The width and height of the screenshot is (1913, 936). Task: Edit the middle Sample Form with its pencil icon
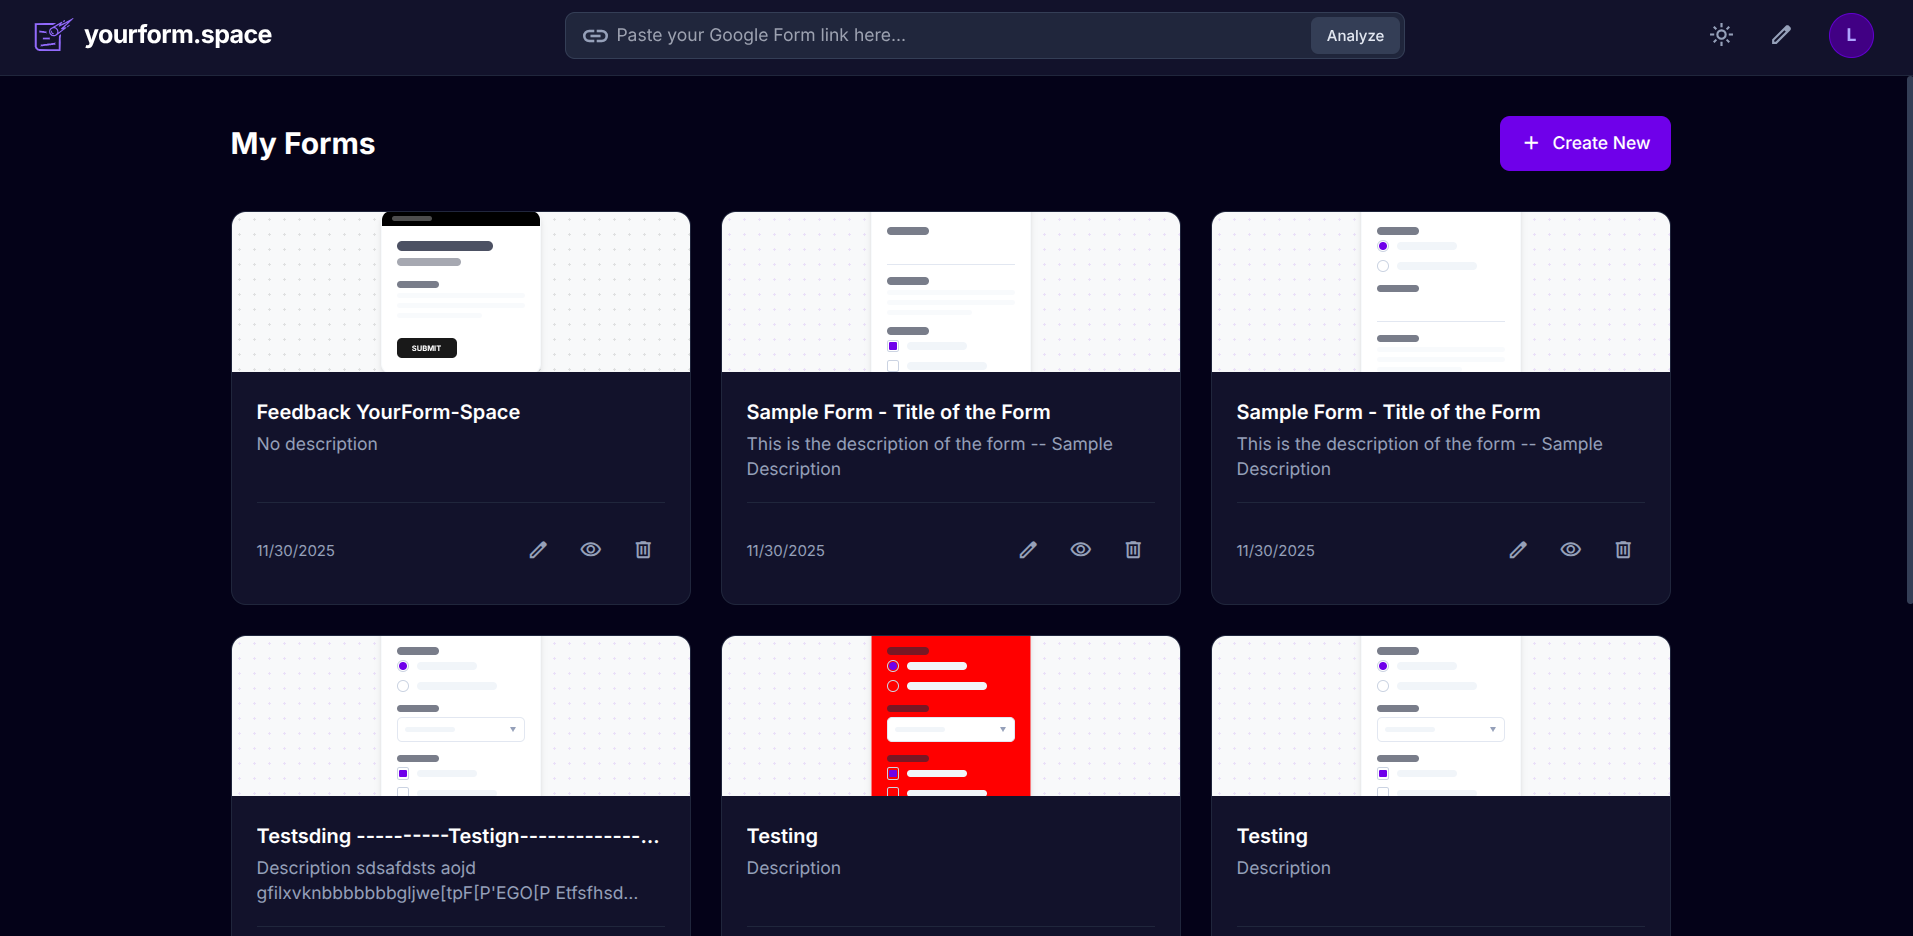[x=1028, y=550]
